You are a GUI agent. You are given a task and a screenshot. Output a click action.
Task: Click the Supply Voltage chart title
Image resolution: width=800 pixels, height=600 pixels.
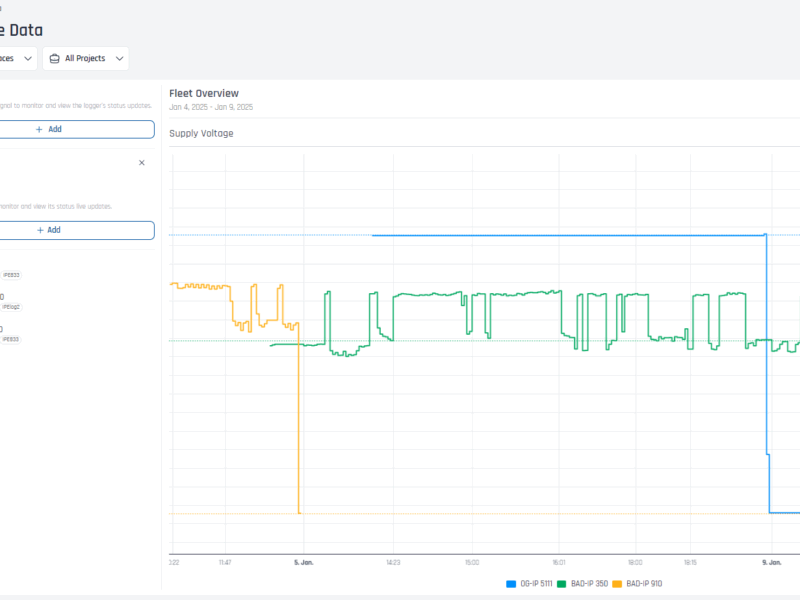(201, 133)
